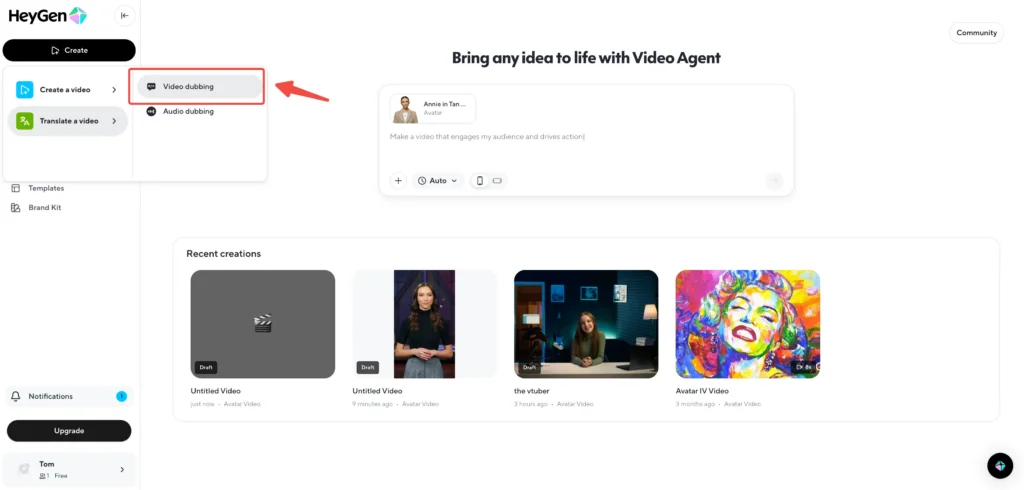Click the Video dubbing icon

pos(152,86)
